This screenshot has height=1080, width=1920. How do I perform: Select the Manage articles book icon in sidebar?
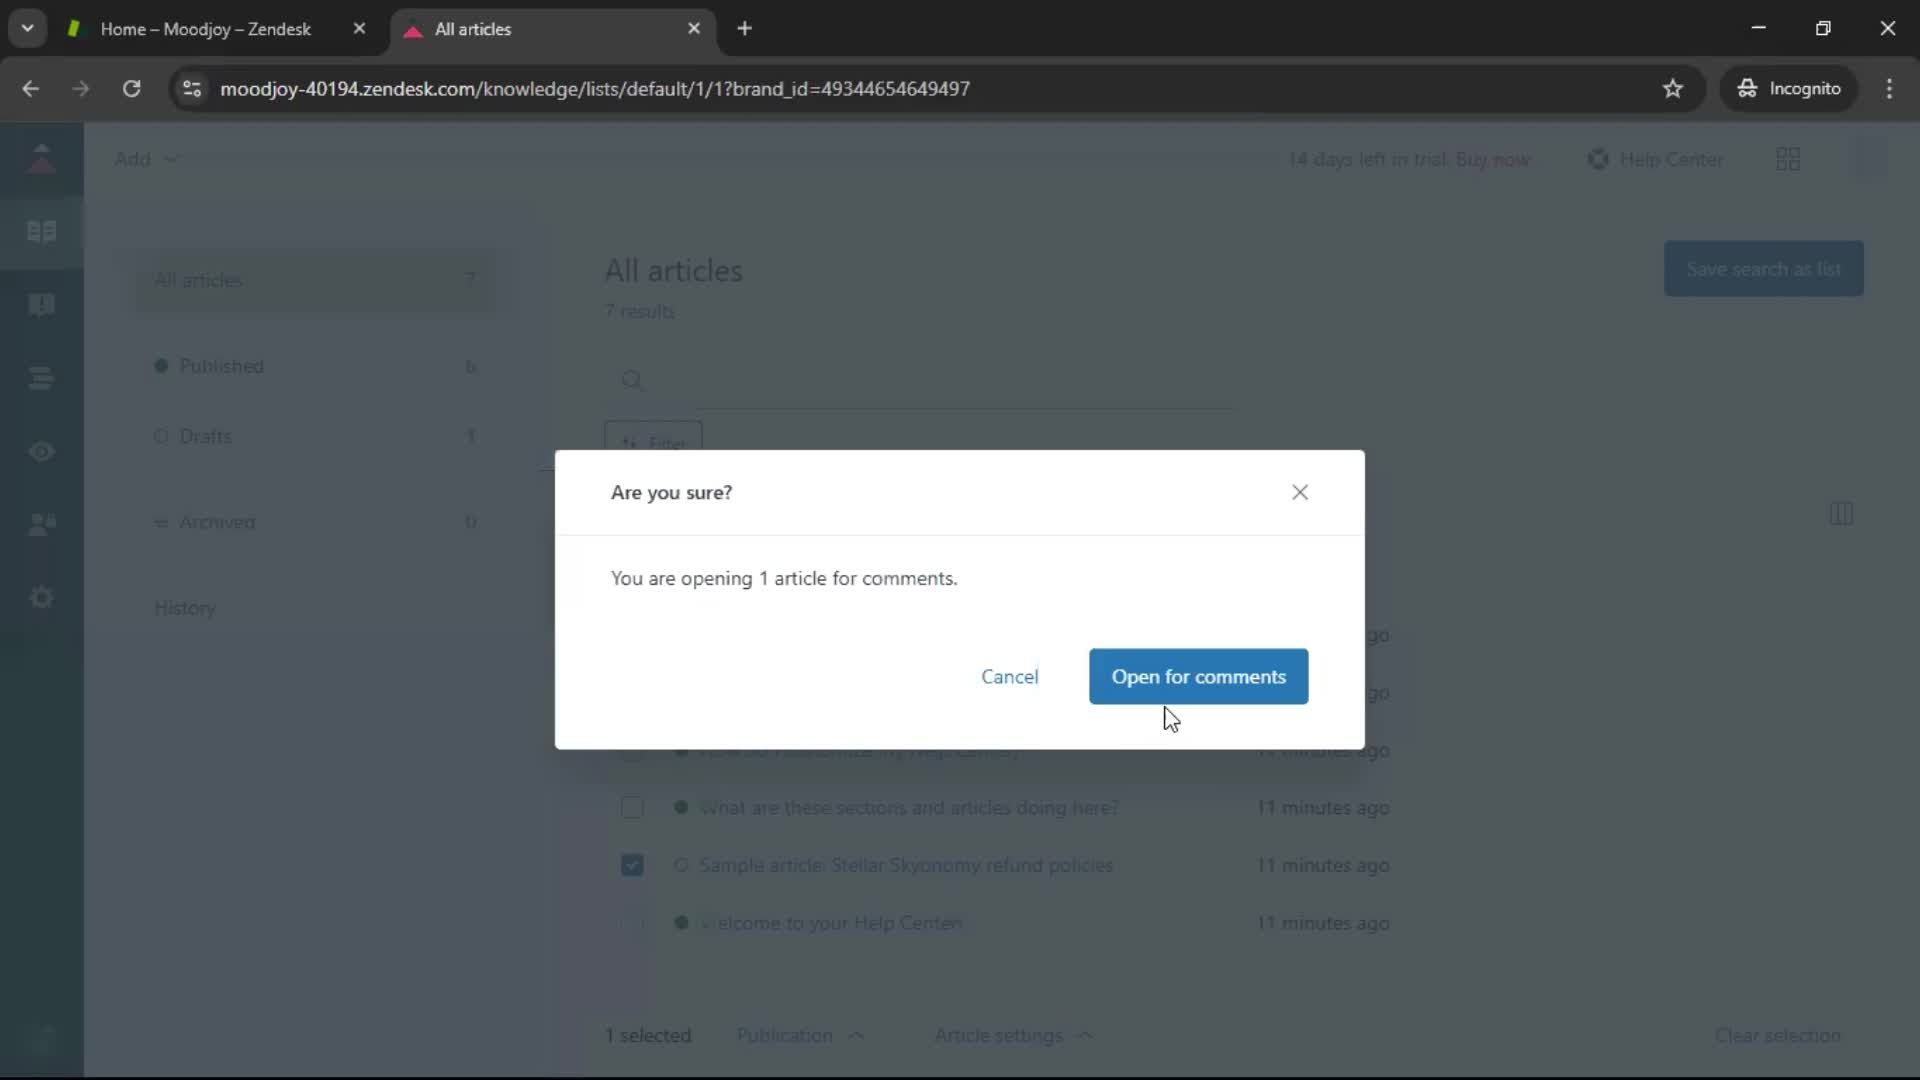click(41, 232)
